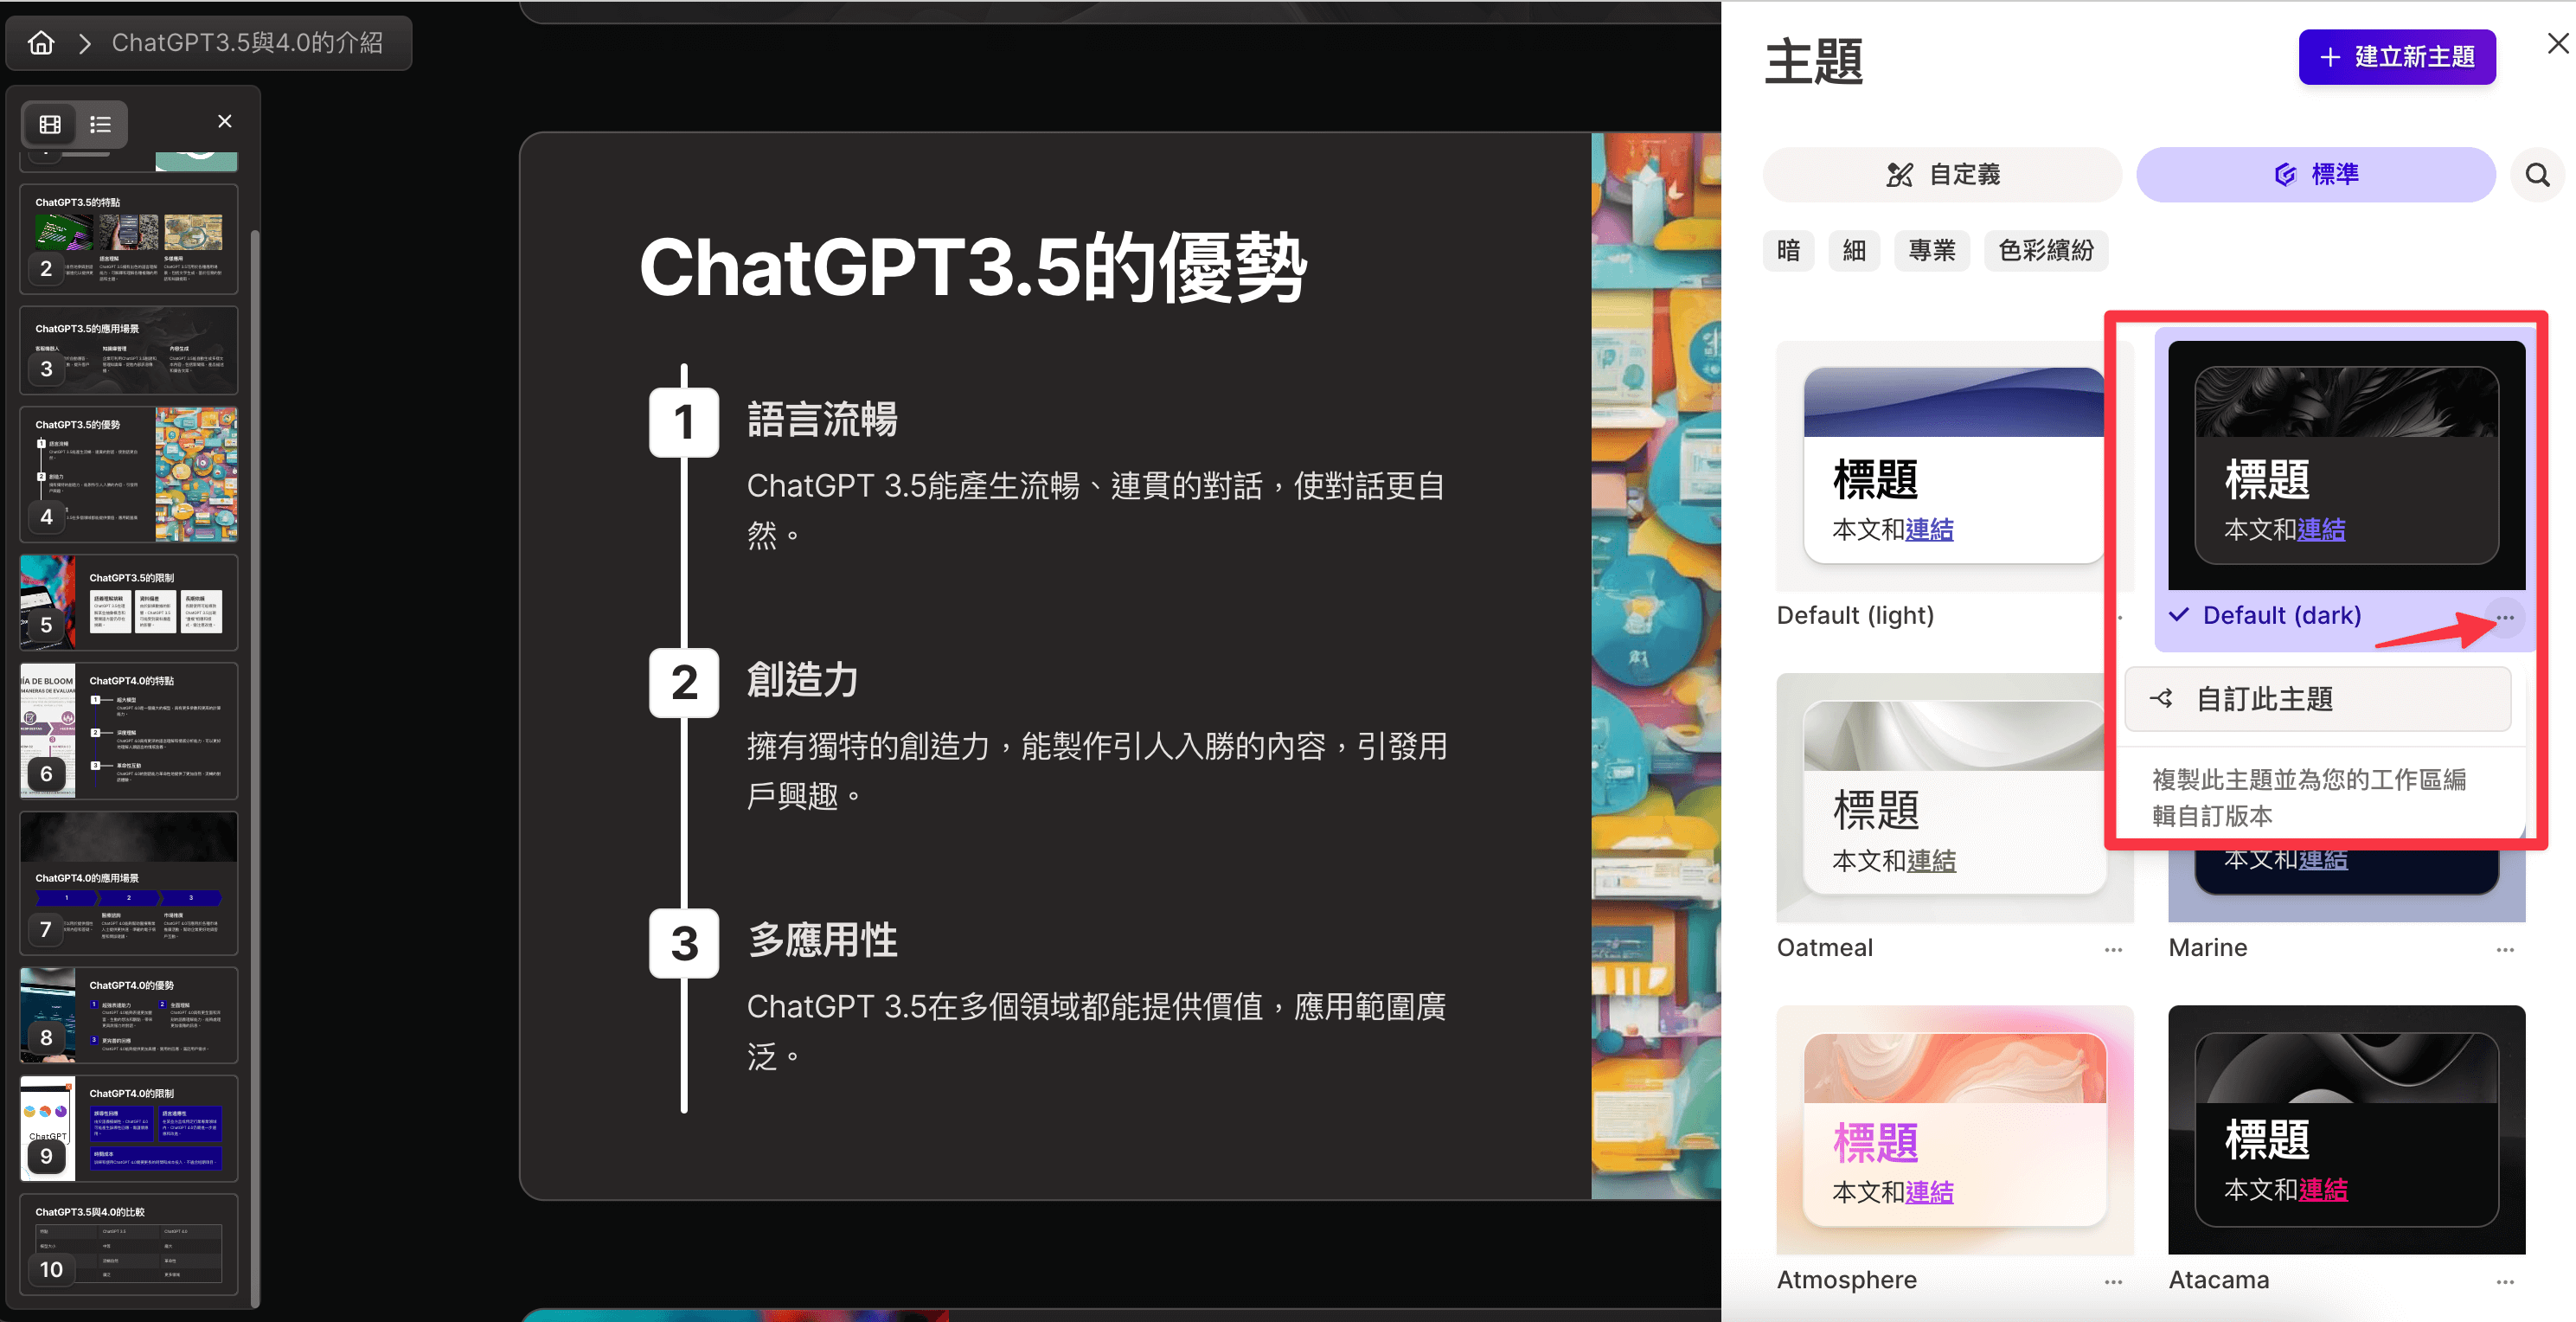Click 建立新主題 button

pyautogui.click(x=2396, y=57)
